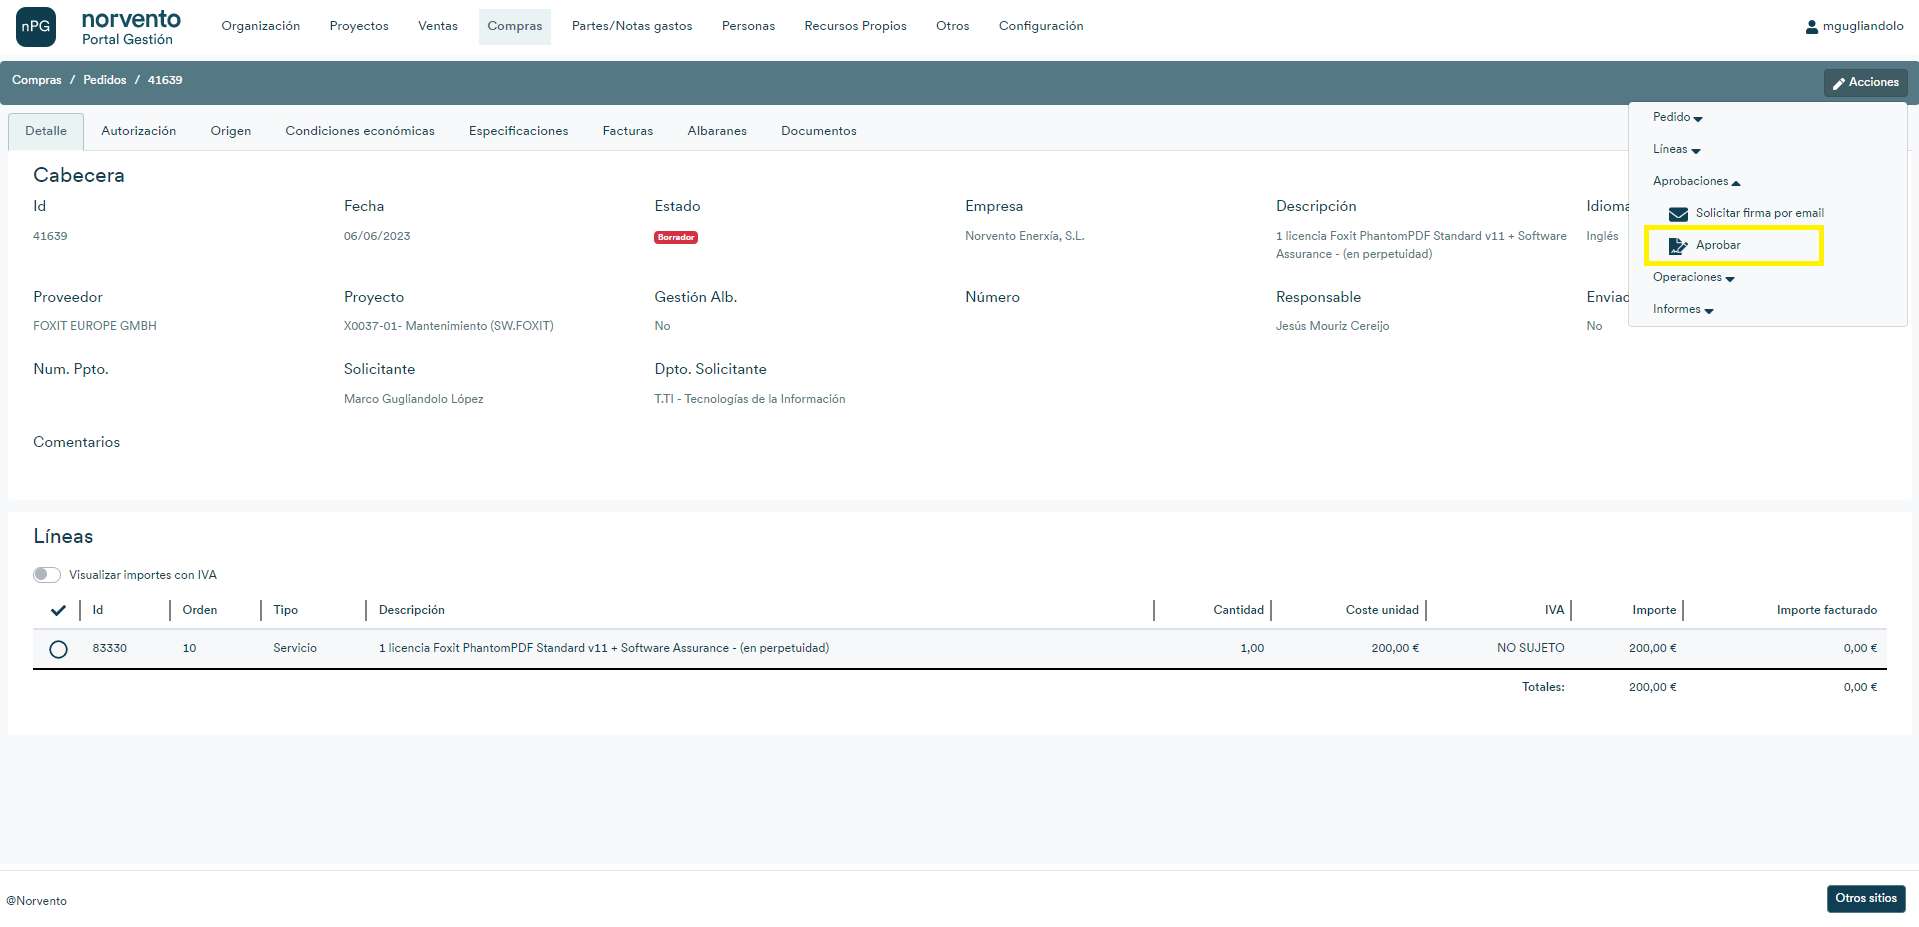Click the line's Foxit PhantomPDF description cell
Image resolution: width=1919 pixels, height=927 pixels.
pos(604,648)
